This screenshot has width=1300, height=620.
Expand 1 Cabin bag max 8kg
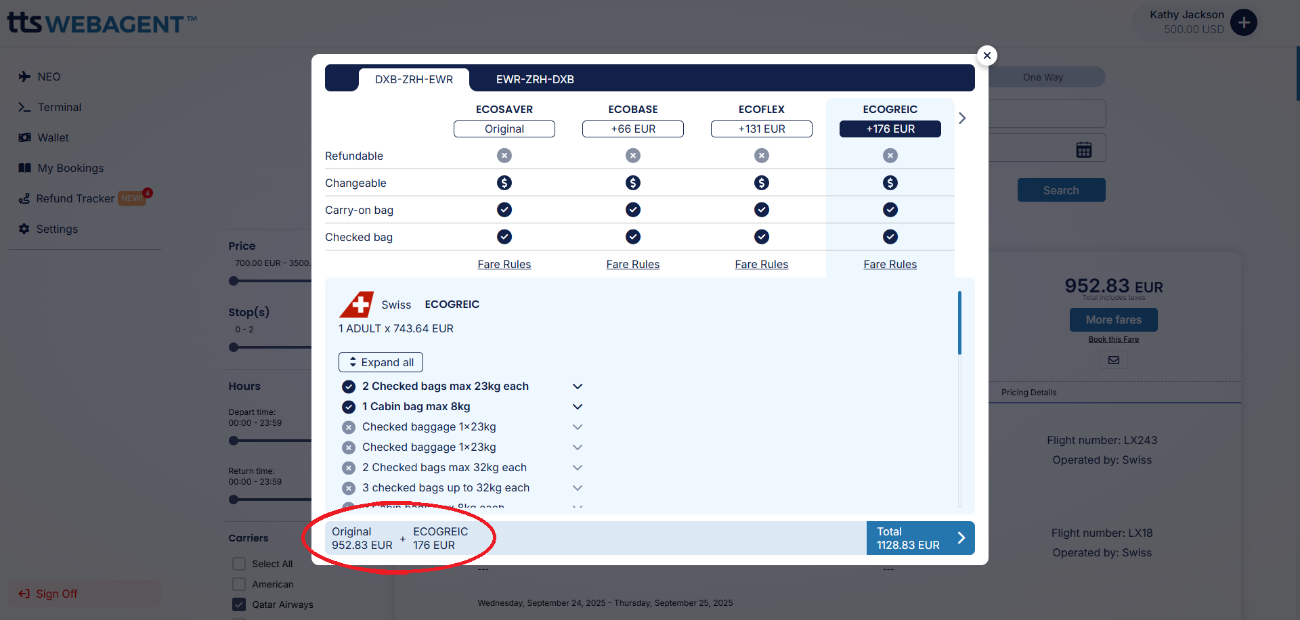point(577,407)
